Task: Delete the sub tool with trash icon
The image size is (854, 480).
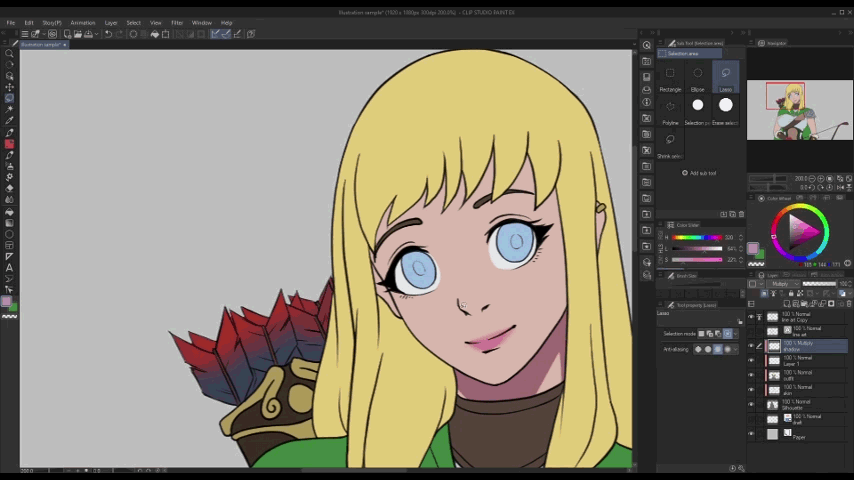Action: pos(741,214)
